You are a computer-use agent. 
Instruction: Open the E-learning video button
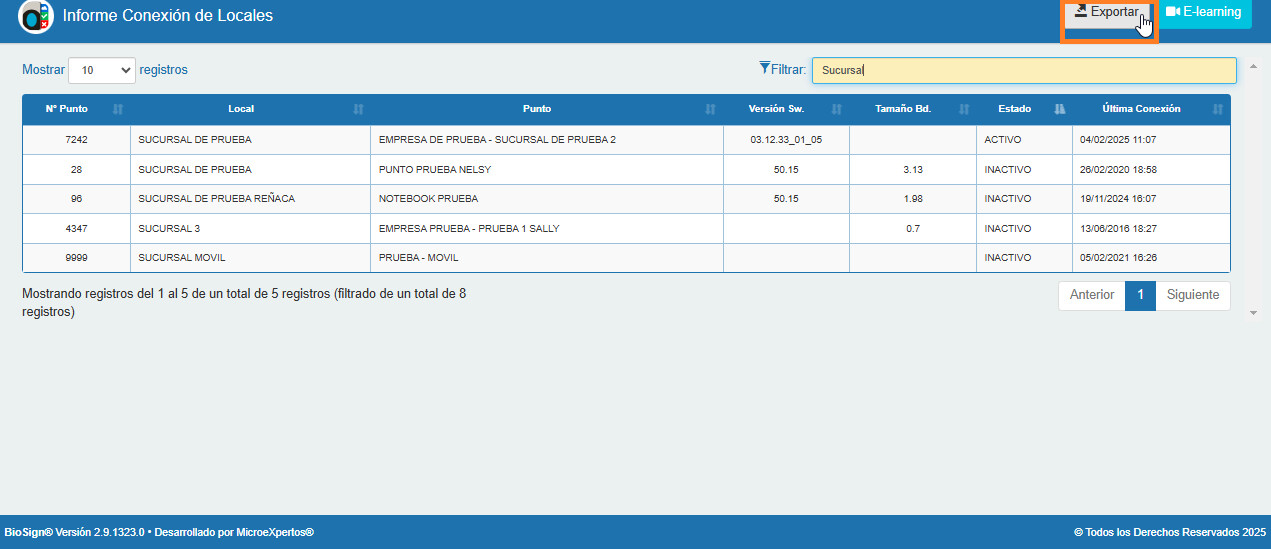pyautogui.click(x=1204, y=13)
